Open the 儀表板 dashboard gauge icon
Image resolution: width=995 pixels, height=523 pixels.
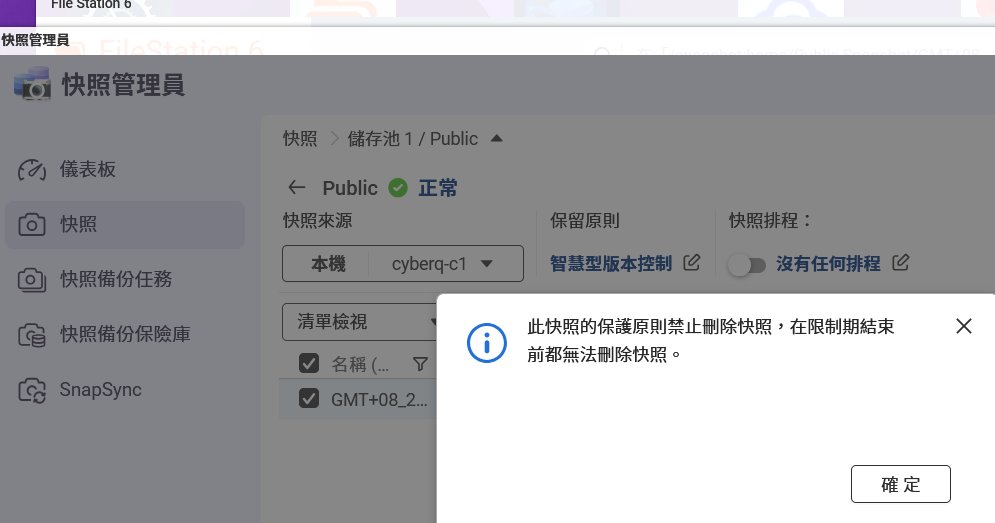point(33,170)
